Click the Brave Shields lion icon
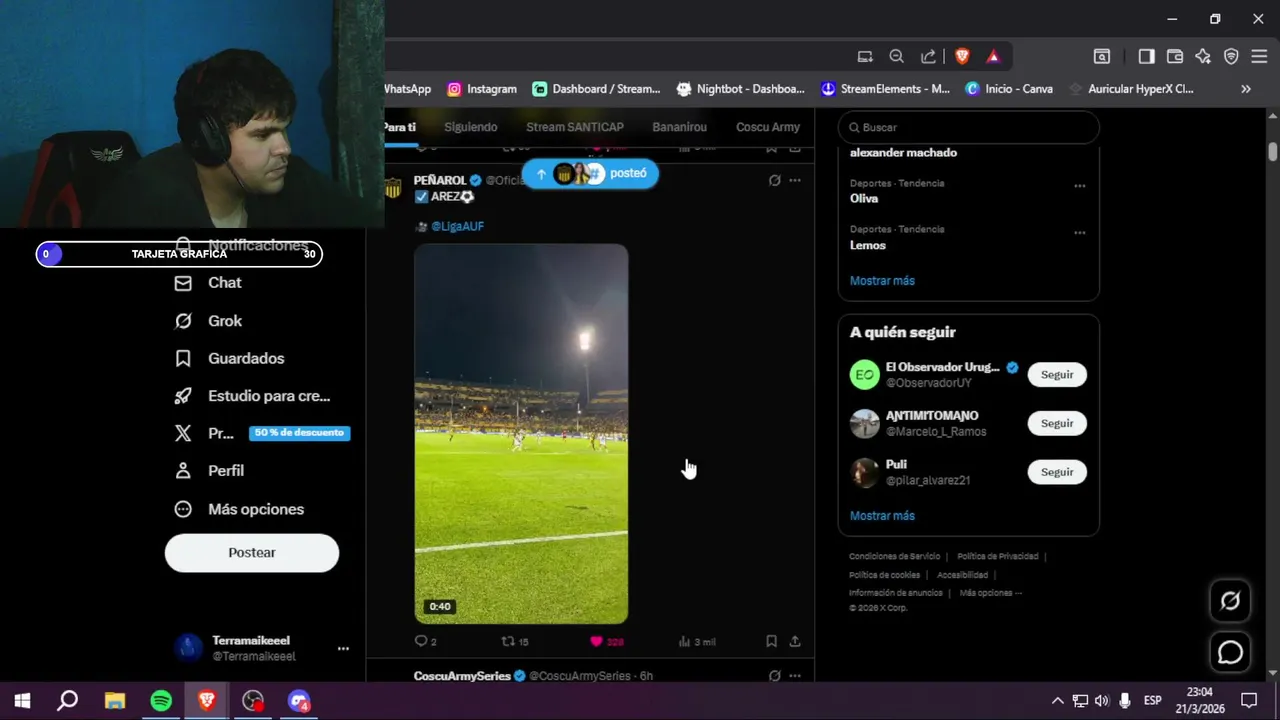 click(962, 57)
